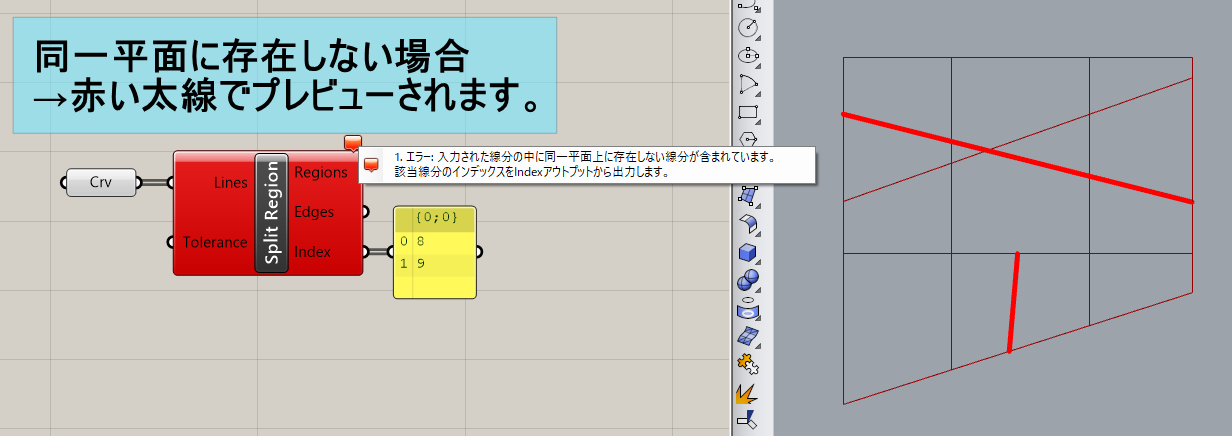The width and height of the screenshot is (1232, 436).
Task: Select the Rectangle tool
Action: [x=747, y=112]
